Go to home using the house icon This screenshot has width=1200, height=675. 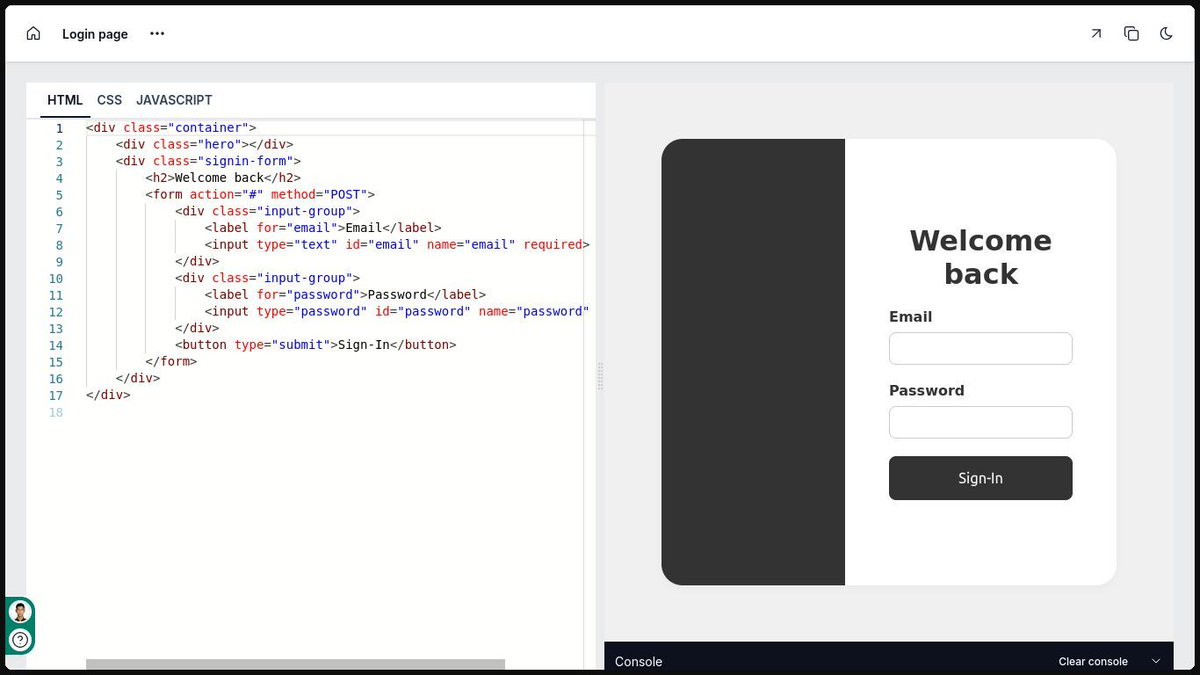(x=33, y=33)
